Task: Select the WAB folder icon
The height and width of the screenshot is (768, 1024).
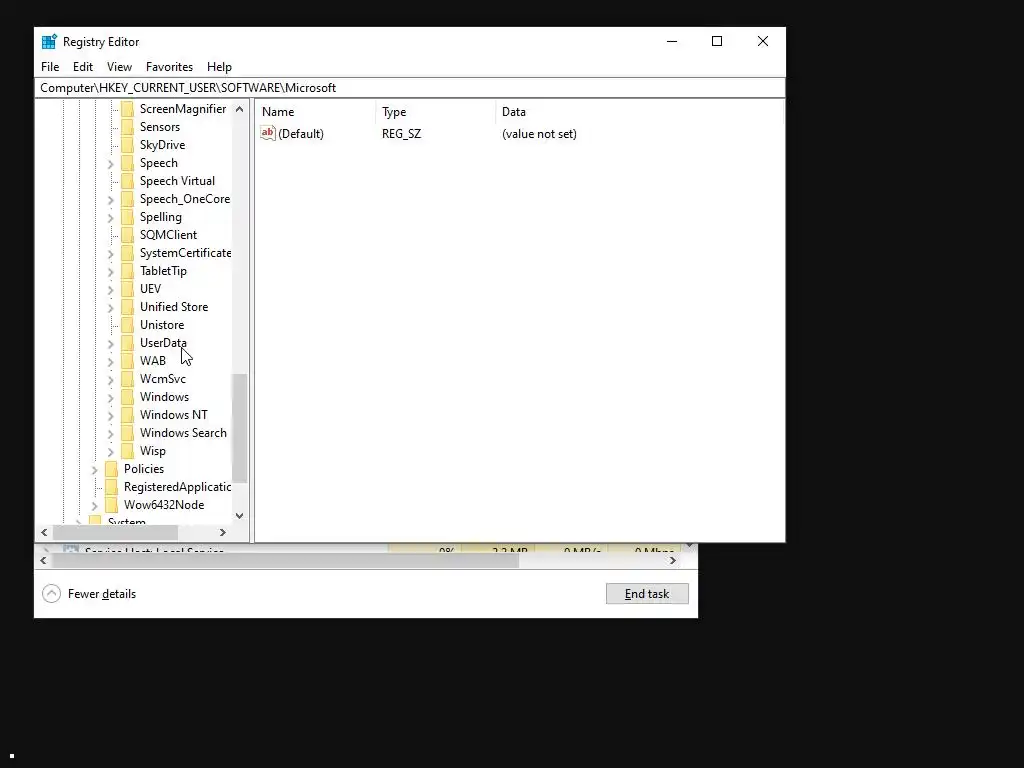Action: pyautogui.click(x=128, y=360)
